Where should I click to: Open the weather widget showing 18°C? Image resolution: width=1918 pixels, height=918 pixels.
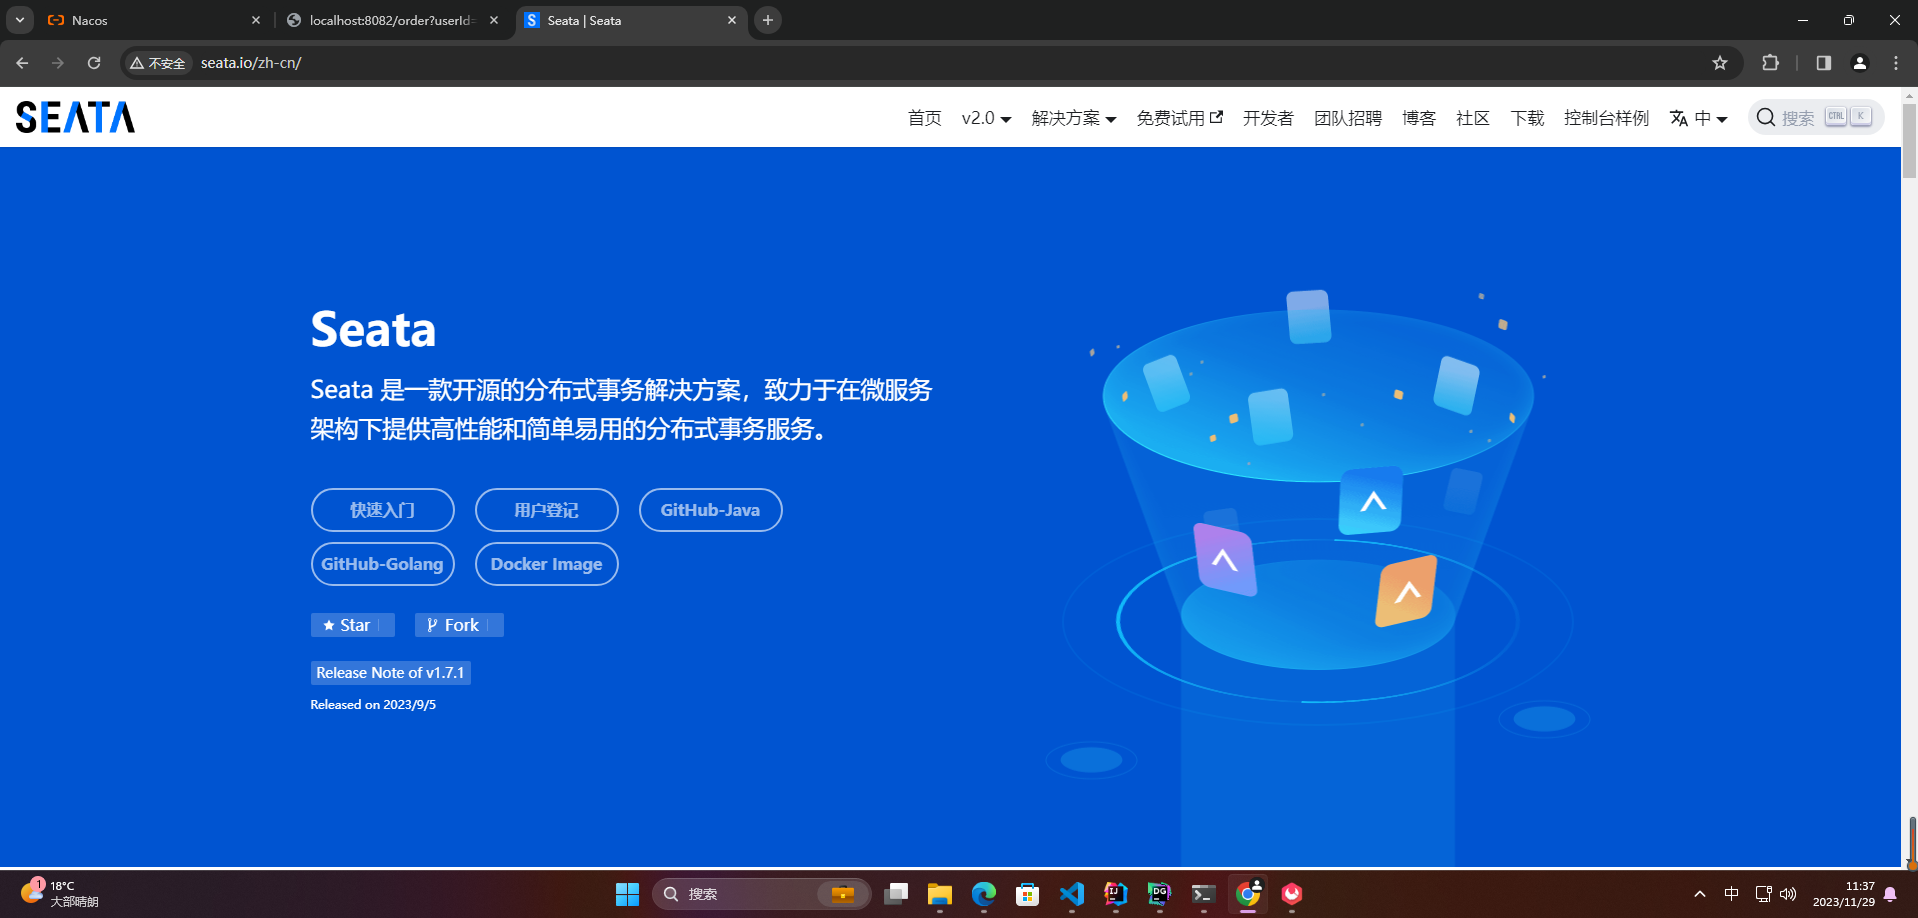60,893
